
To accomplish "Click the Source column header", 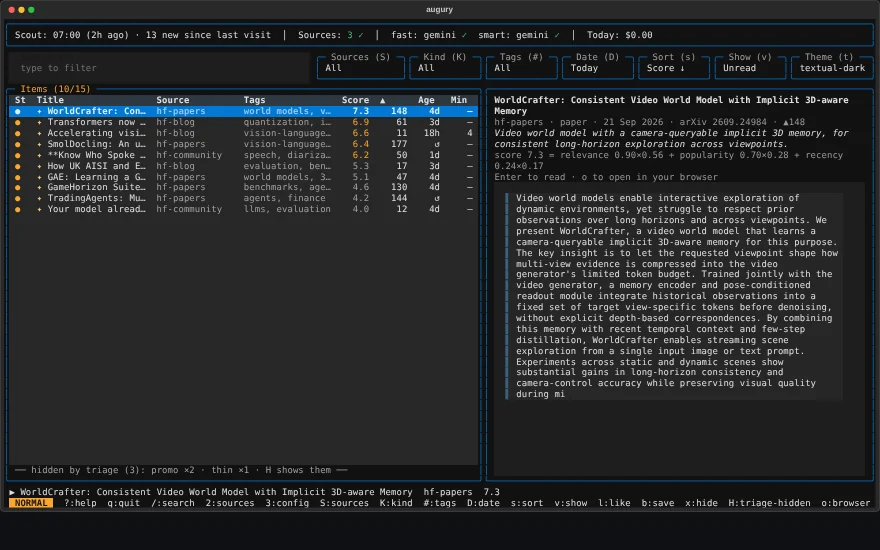I will [x=173, y=100].
